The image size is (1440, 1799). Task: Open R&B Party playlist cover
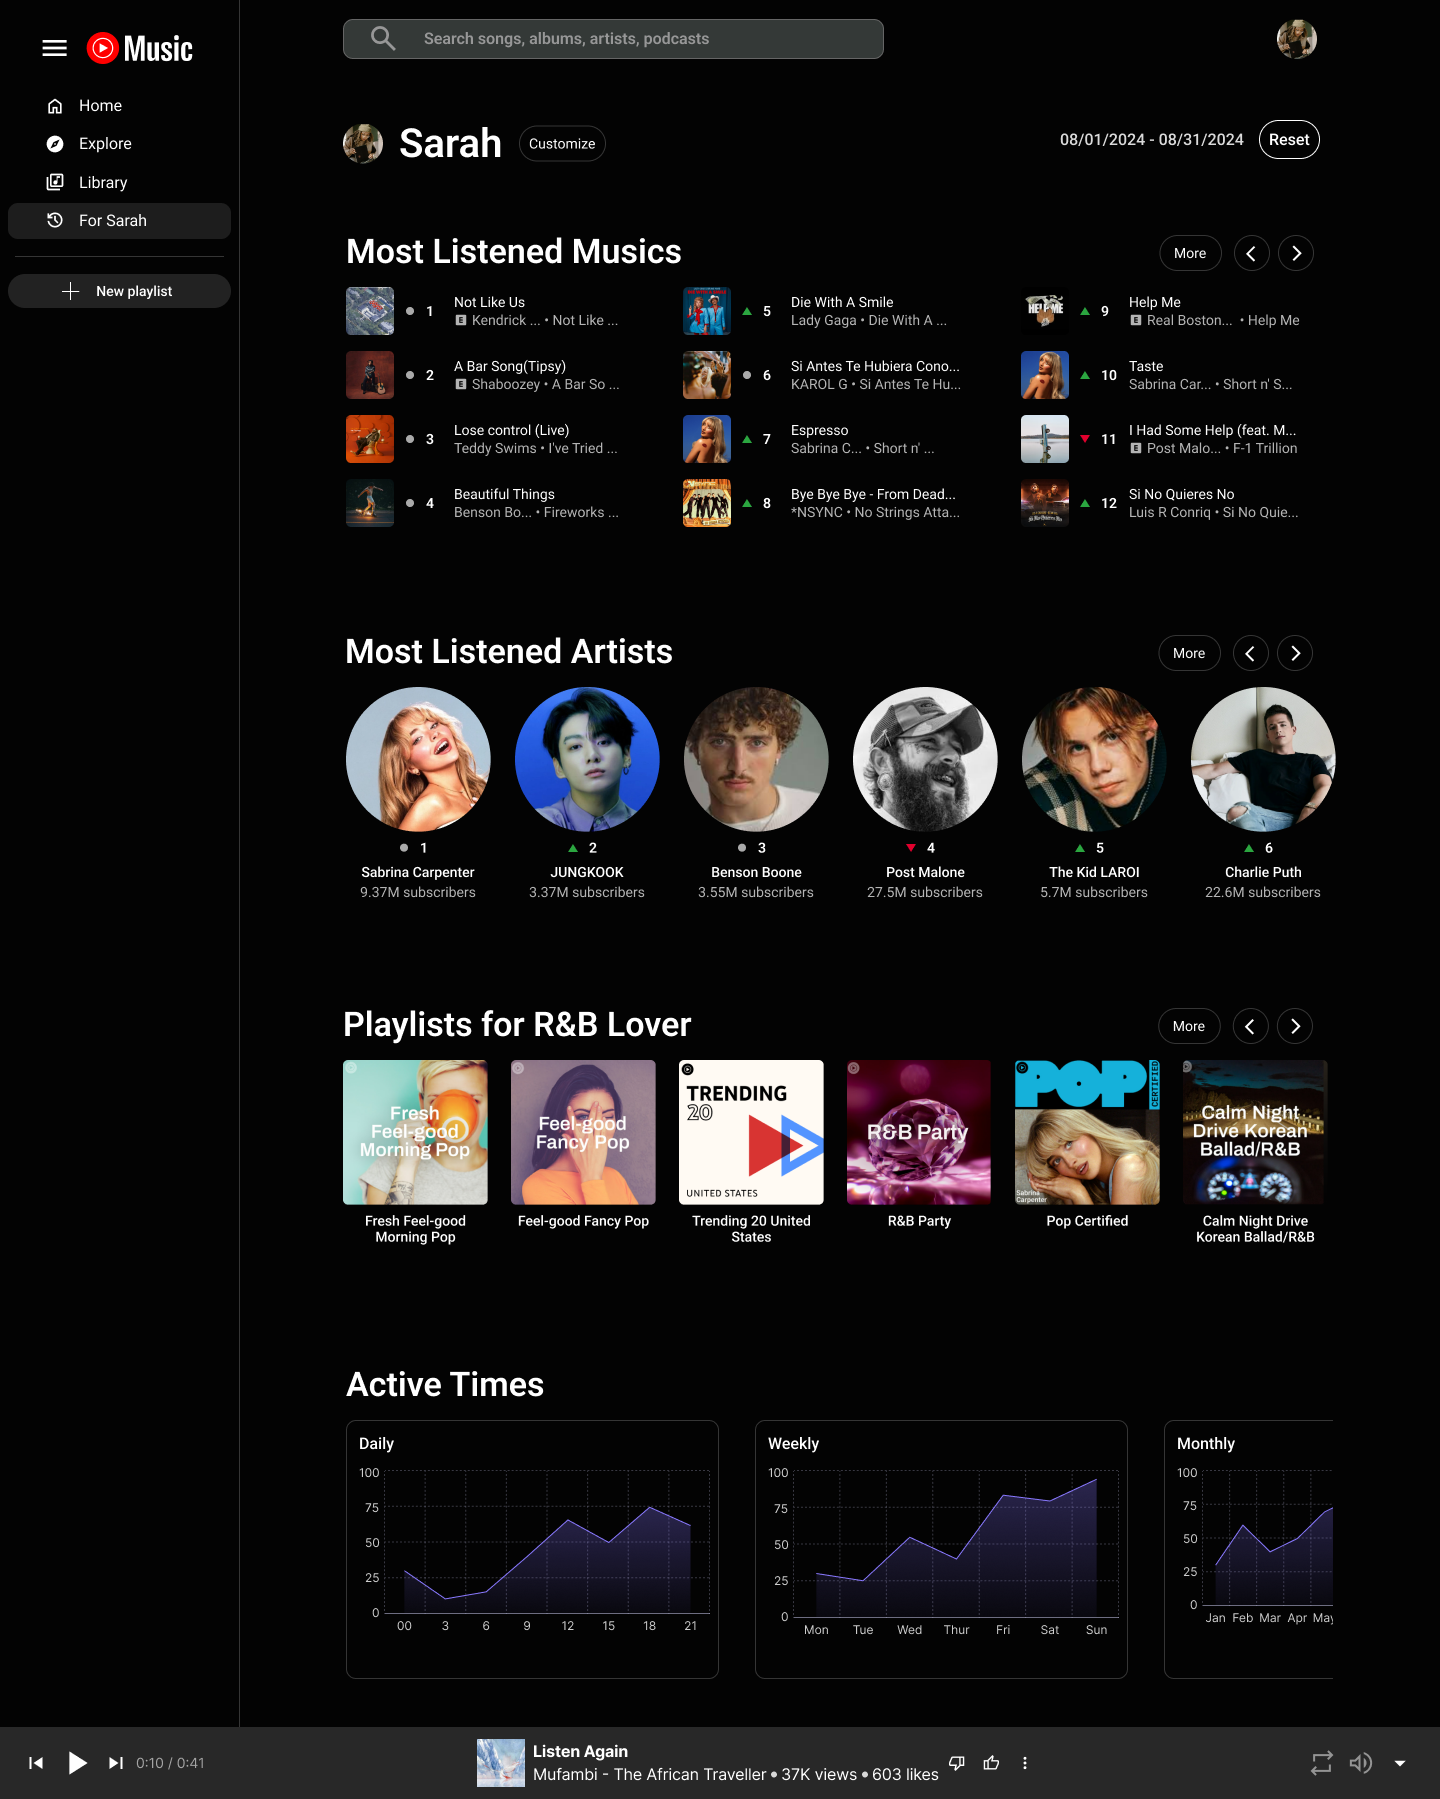point(919,1132)
